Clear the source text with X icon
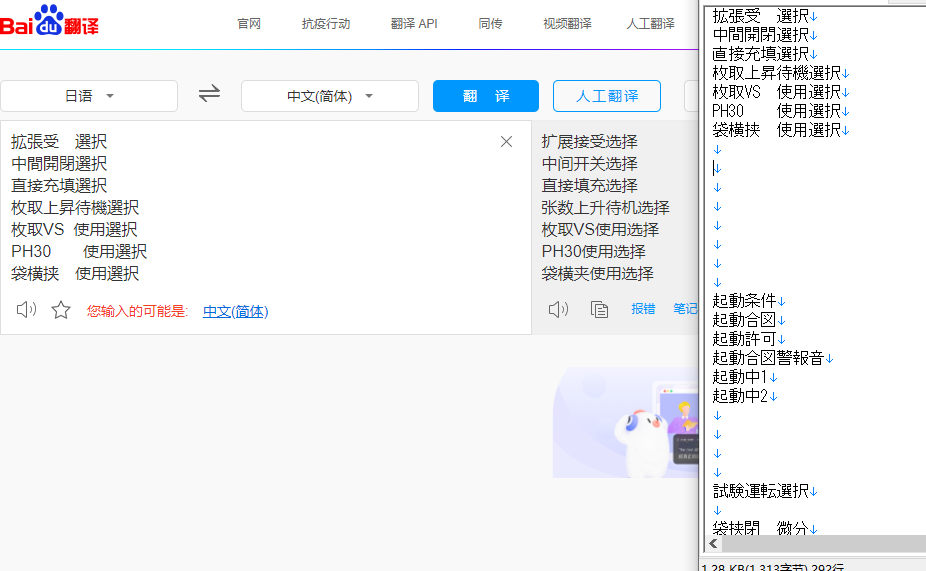The width and height of the screenshot is (926, 571). (506, 142)
